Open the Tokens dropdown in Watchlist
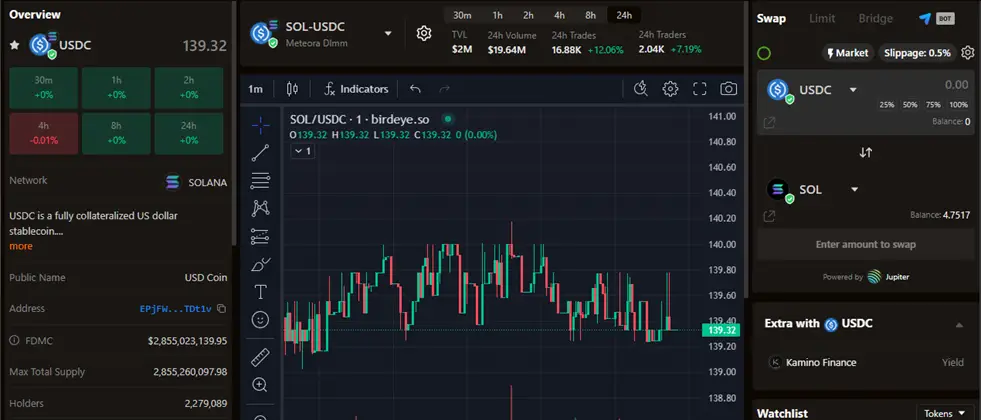 click(945, 413)
